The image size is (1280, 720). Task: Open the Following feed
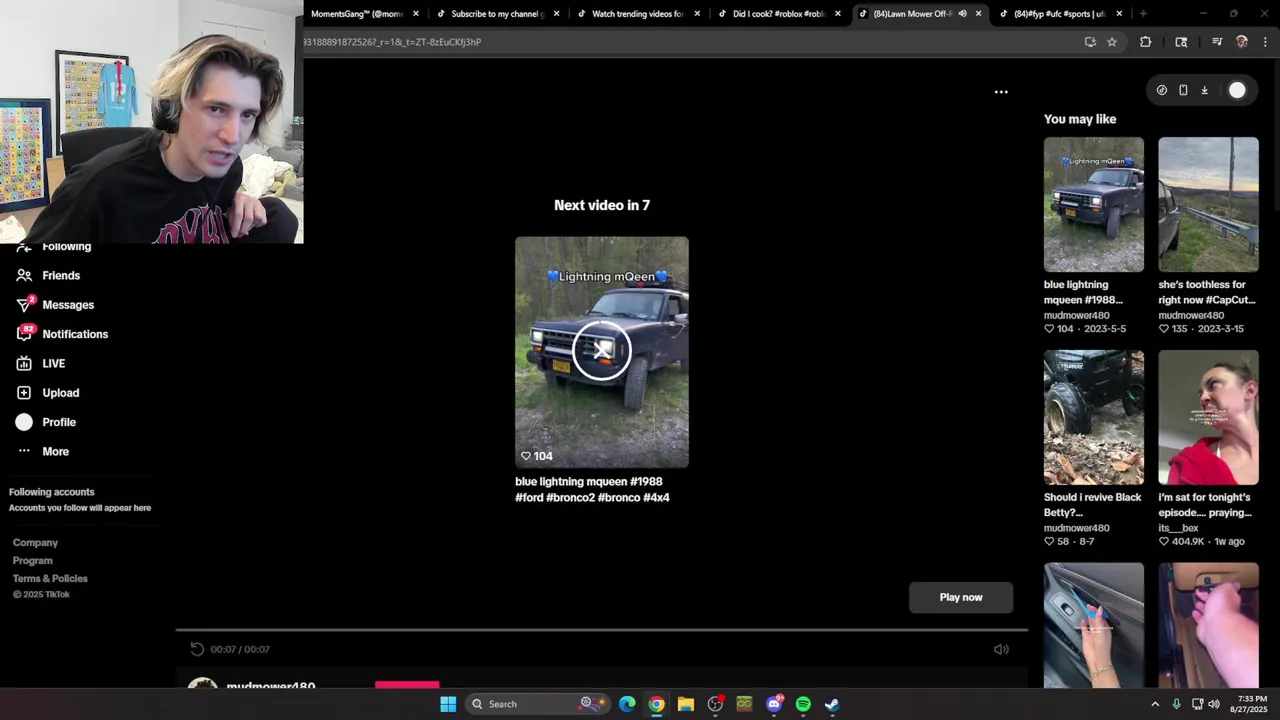(x=54, y=247)
